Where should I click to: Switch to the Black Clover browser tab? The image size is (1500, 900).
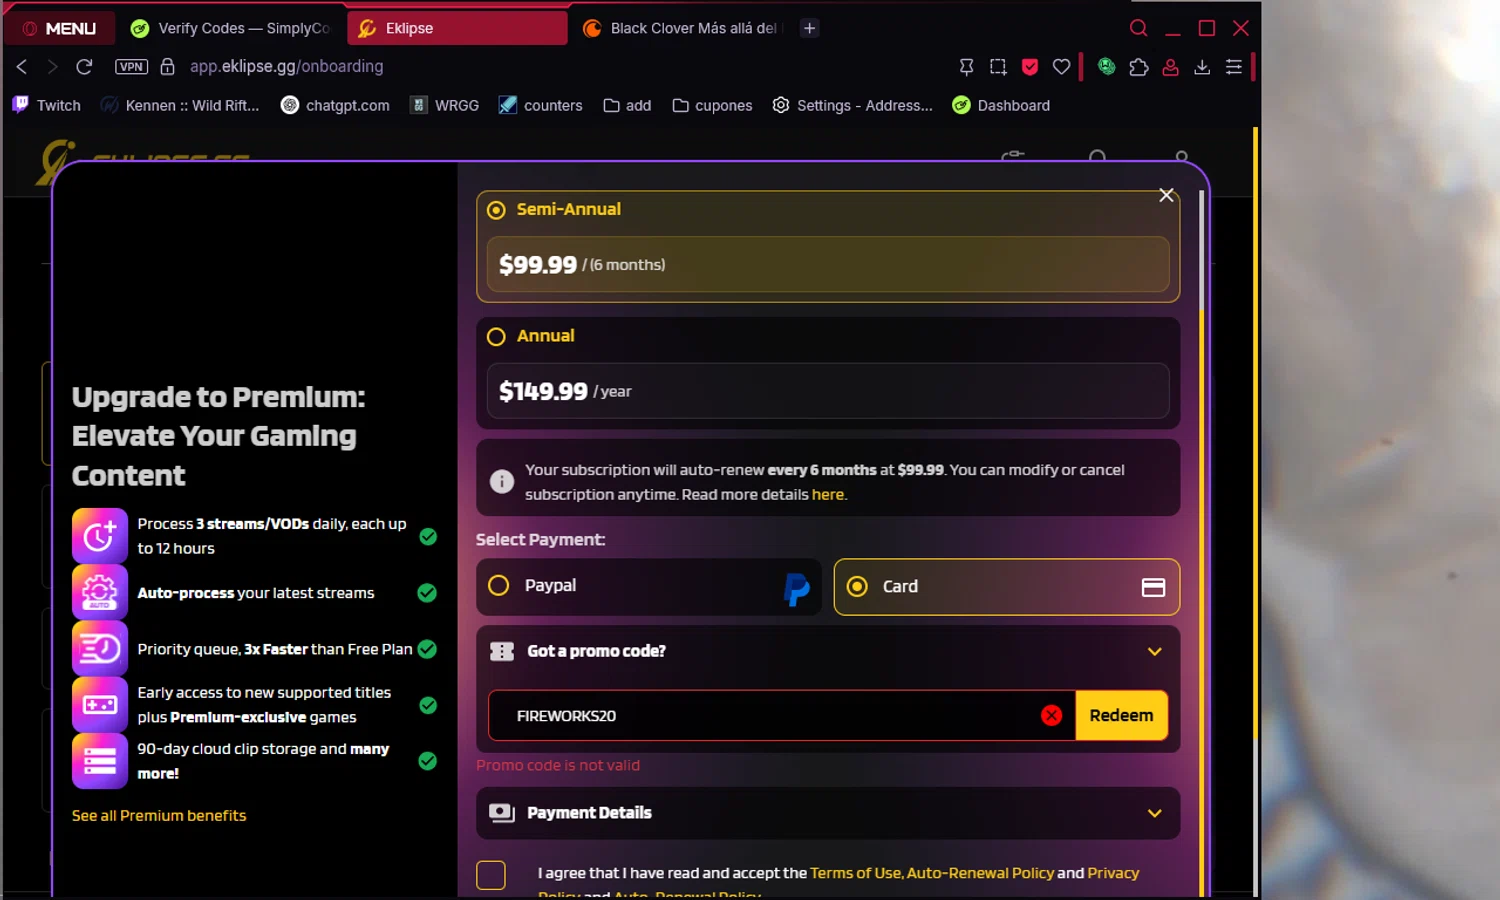click(x=682, y=28)
